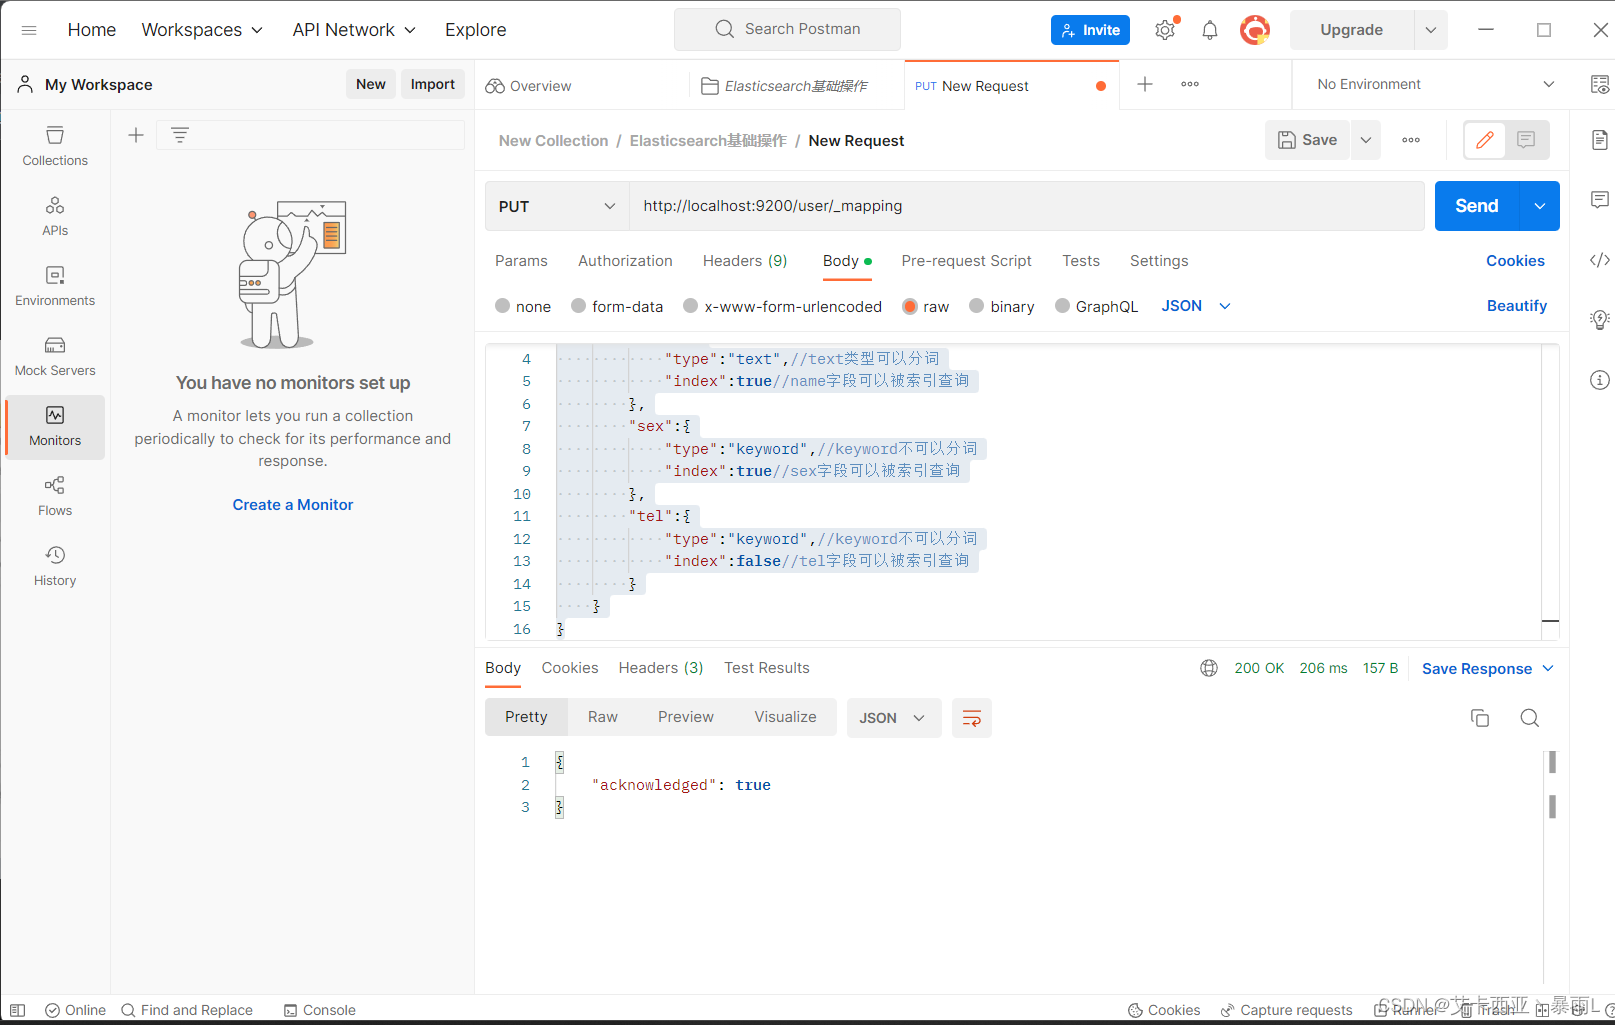The height and width of the screenshot is (1025, 1615).
Task: Select the raw body type
Action: coord(925,306)
